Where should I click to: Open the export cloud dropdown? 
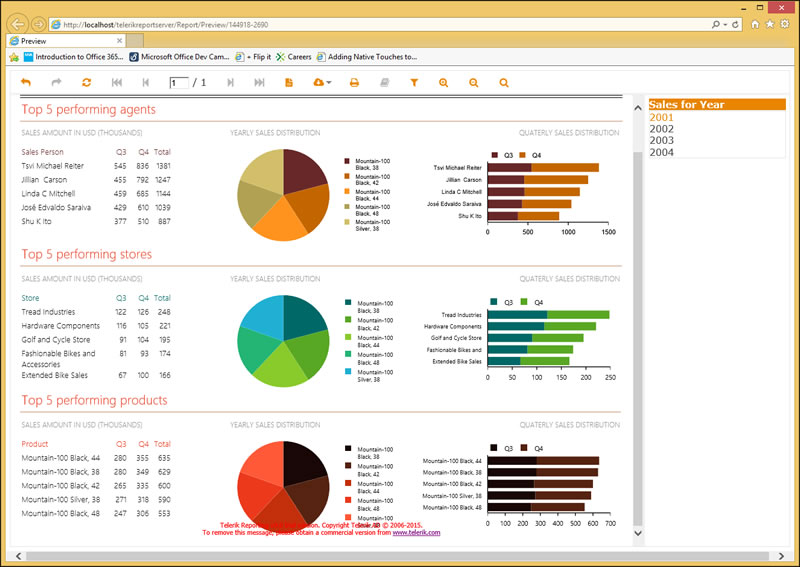[322, 82]
